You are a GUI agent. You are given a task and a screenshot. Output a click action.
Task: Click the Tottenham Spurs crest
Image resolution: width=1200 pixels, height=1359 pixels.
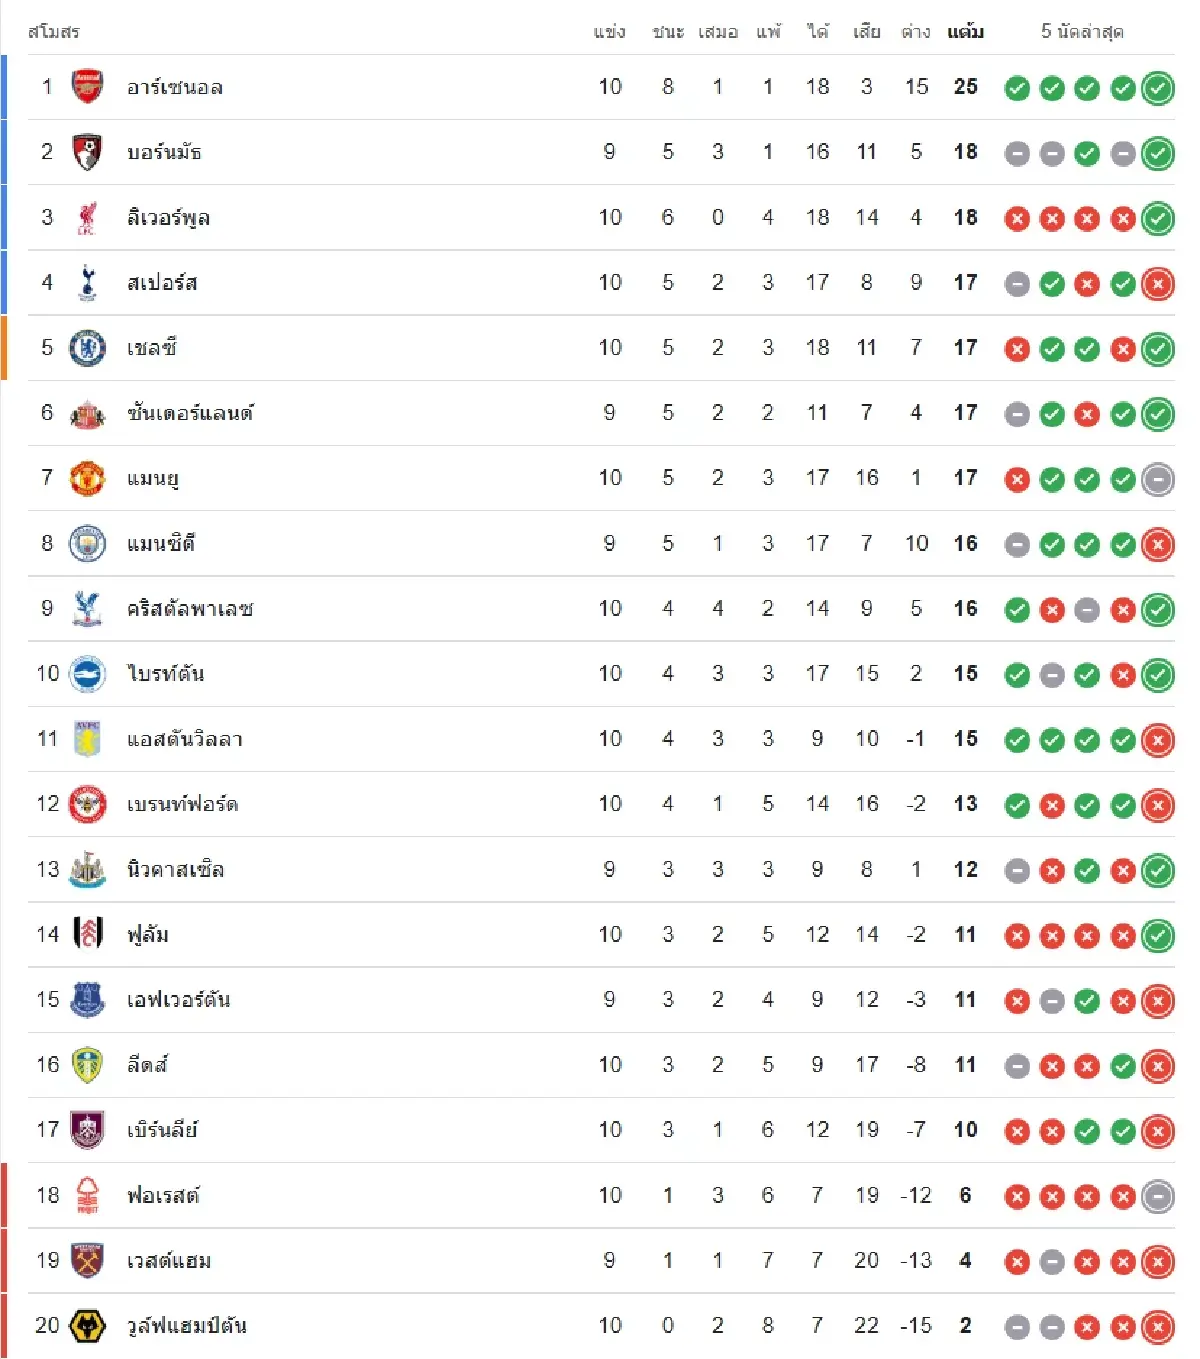(88, 283)
